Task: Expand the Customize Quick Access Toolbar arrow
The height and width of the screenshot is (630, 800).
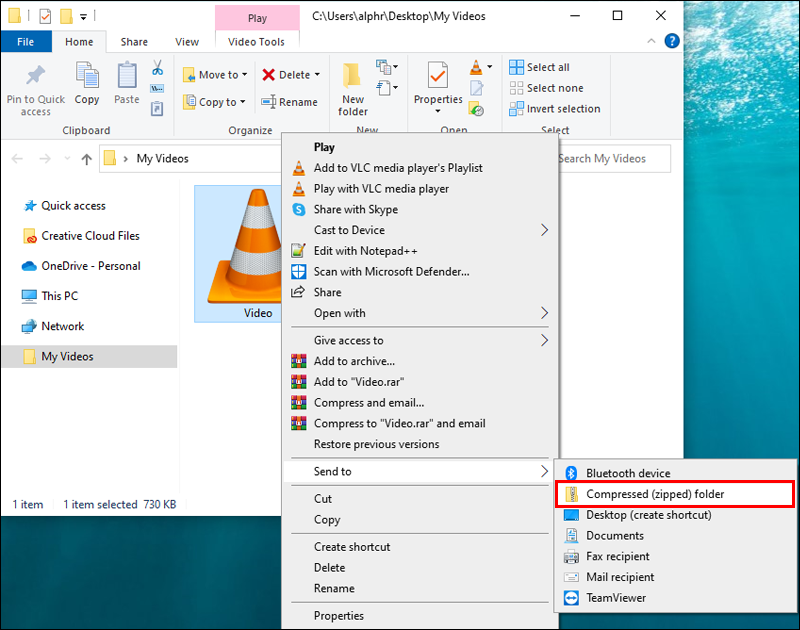Action: click(83, 17)
